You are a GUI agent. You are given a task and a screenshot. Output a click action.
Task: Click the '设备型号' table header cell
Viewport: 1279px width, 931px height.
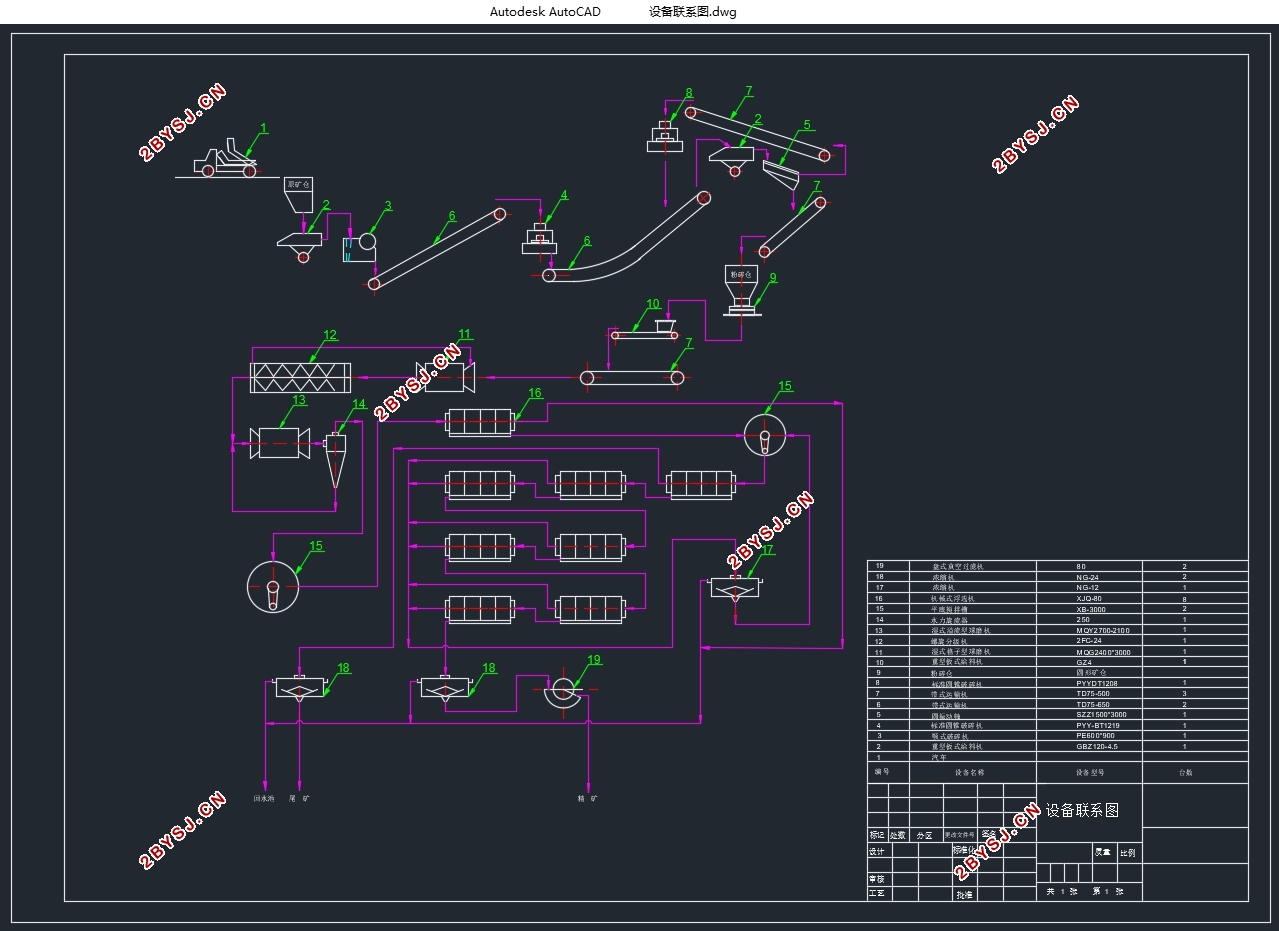pos(1089,772)
